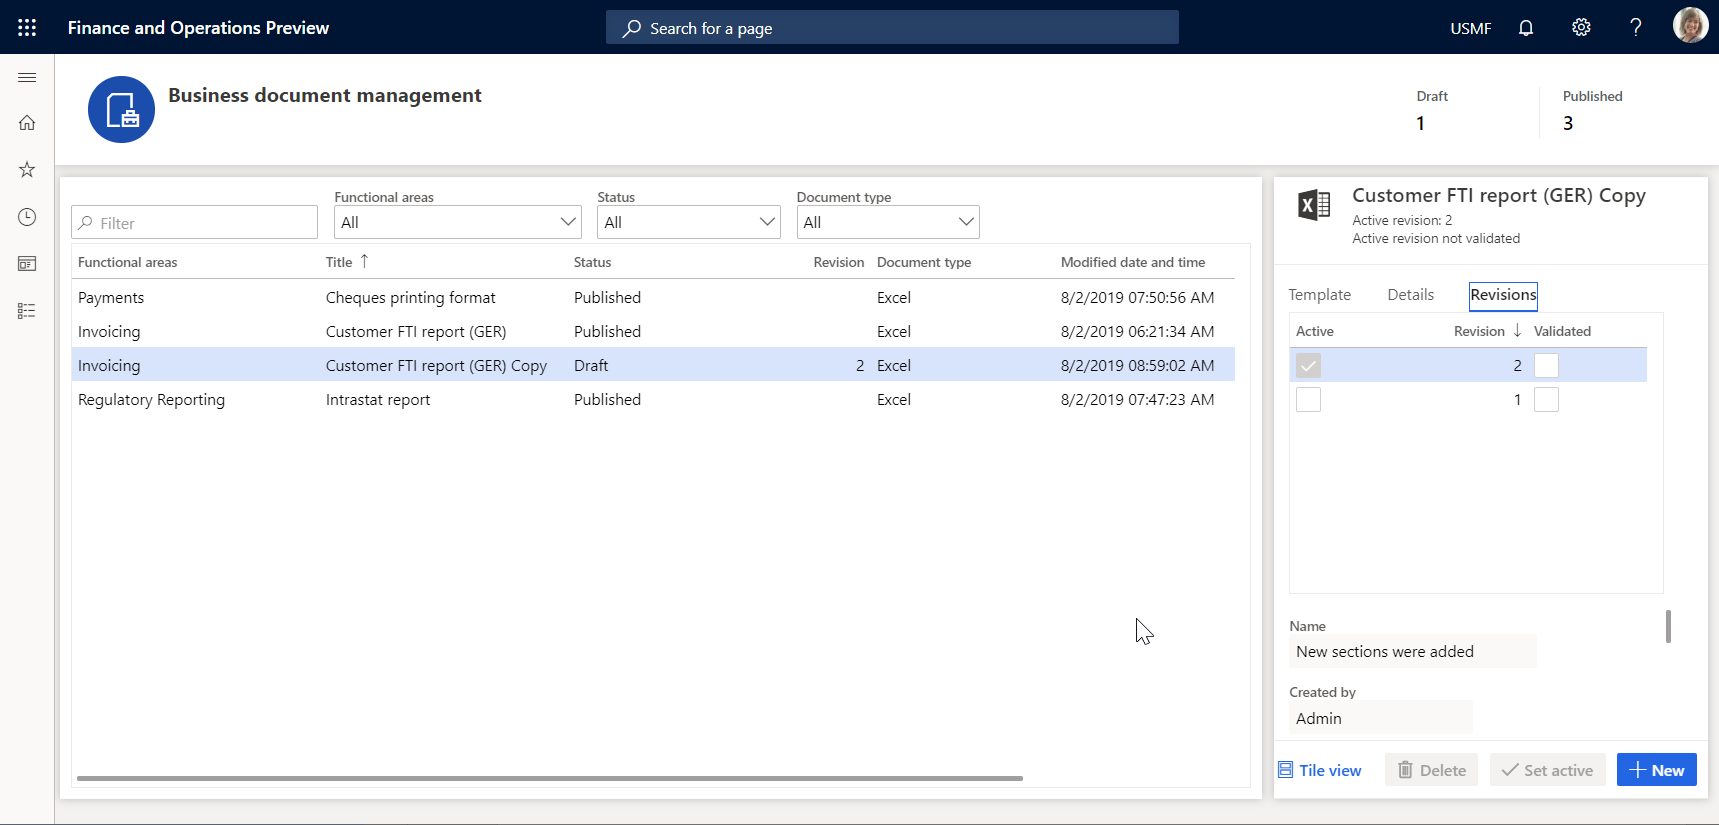Go to Home via sidebar icon

(27, 123)
